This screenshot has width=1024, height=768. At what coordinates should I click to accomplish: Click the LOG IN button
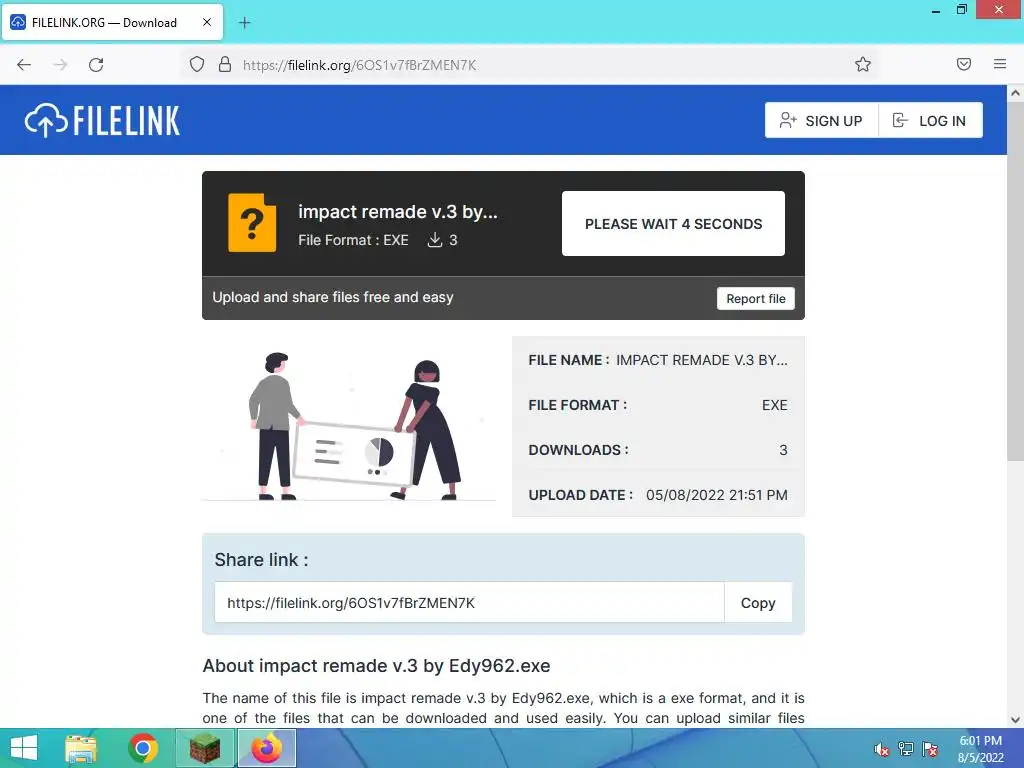[x=931, y=120]
